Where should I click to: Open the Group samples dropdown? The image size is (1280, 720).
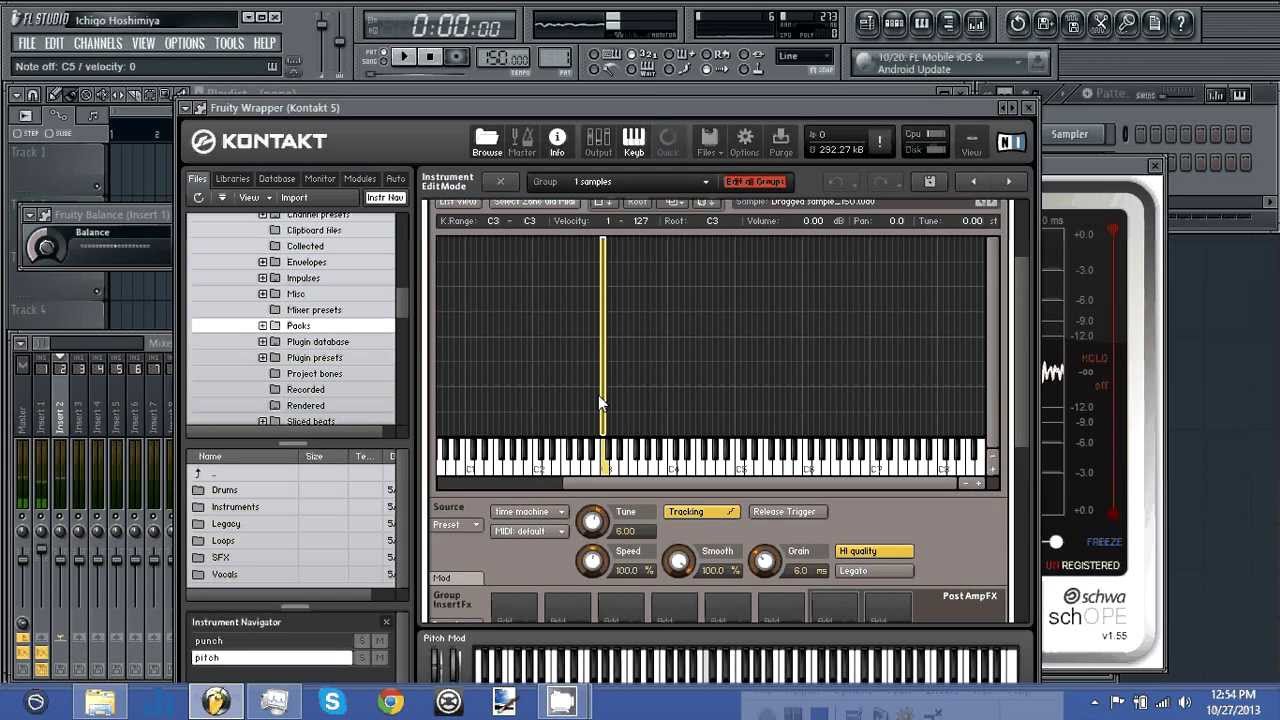640,182
